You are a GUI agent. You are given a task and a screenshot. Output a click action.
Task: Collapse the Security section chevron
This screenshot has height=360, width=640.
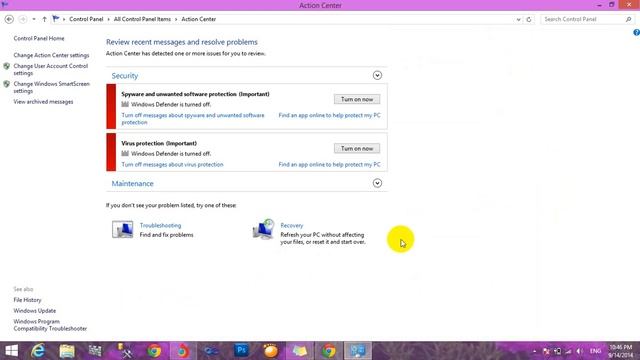click(377, 76)
